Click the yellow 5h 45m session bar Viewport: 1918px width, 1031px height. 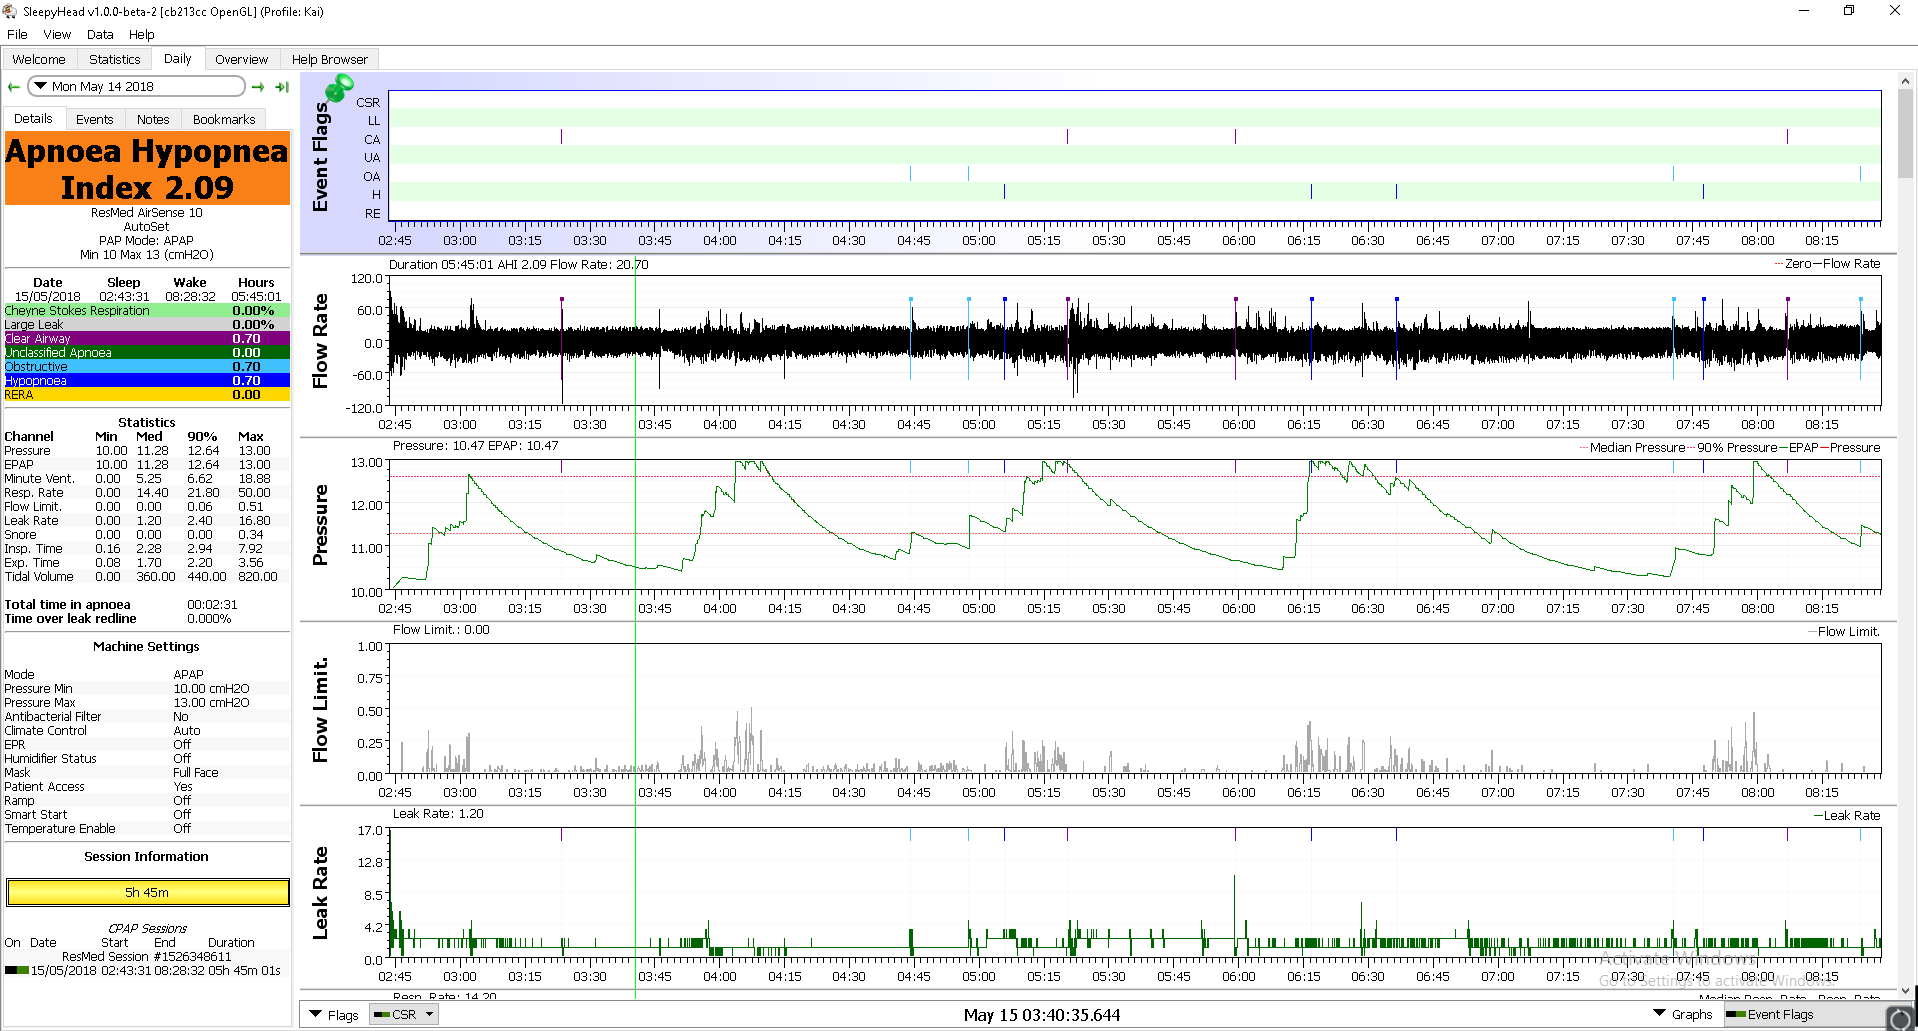pyautogui.click(x=147, y=892)
